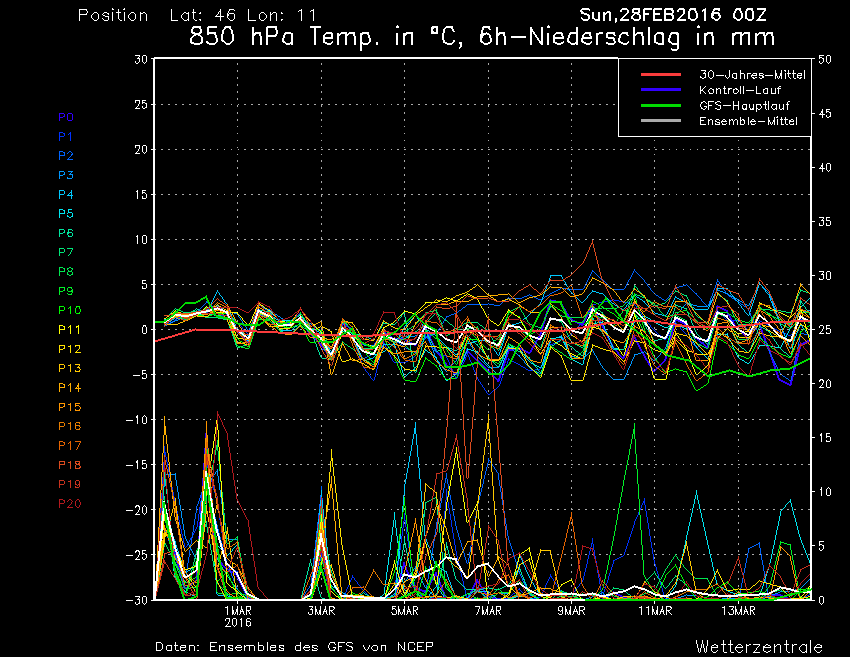Select ensemble member label P5
Viewport: 850px width, 657px height.
point(66,214)
